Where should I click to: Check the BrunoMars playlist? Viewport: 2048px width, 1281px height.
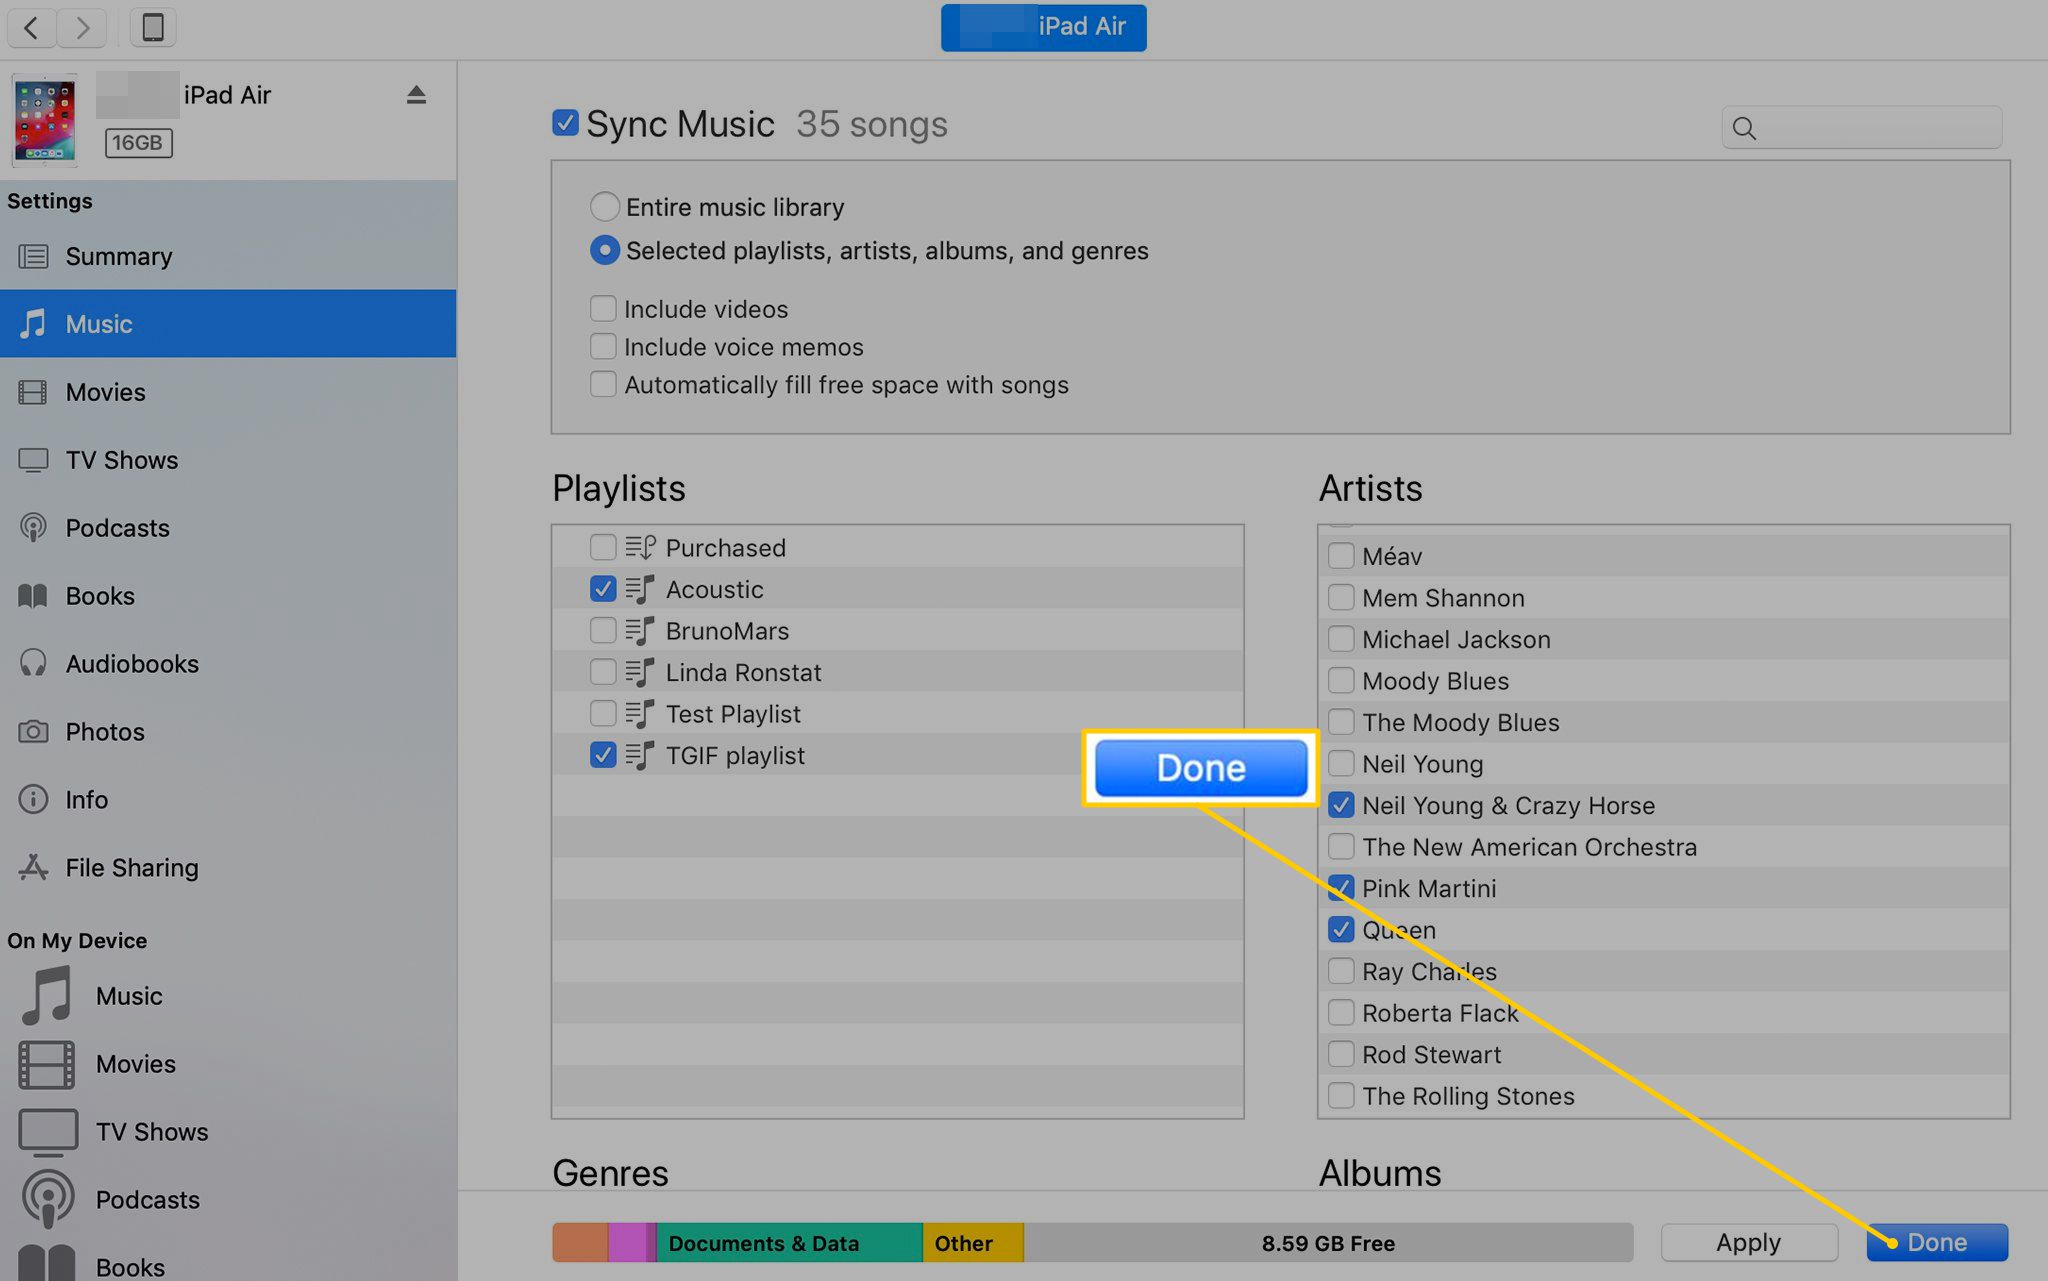coord(603,630)
